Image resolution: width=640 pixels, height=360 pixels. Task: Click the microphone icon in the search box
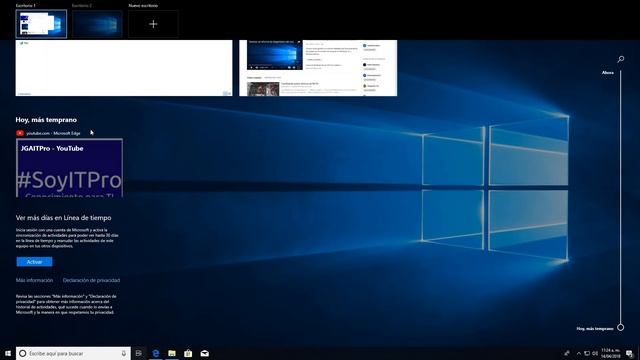124,353
